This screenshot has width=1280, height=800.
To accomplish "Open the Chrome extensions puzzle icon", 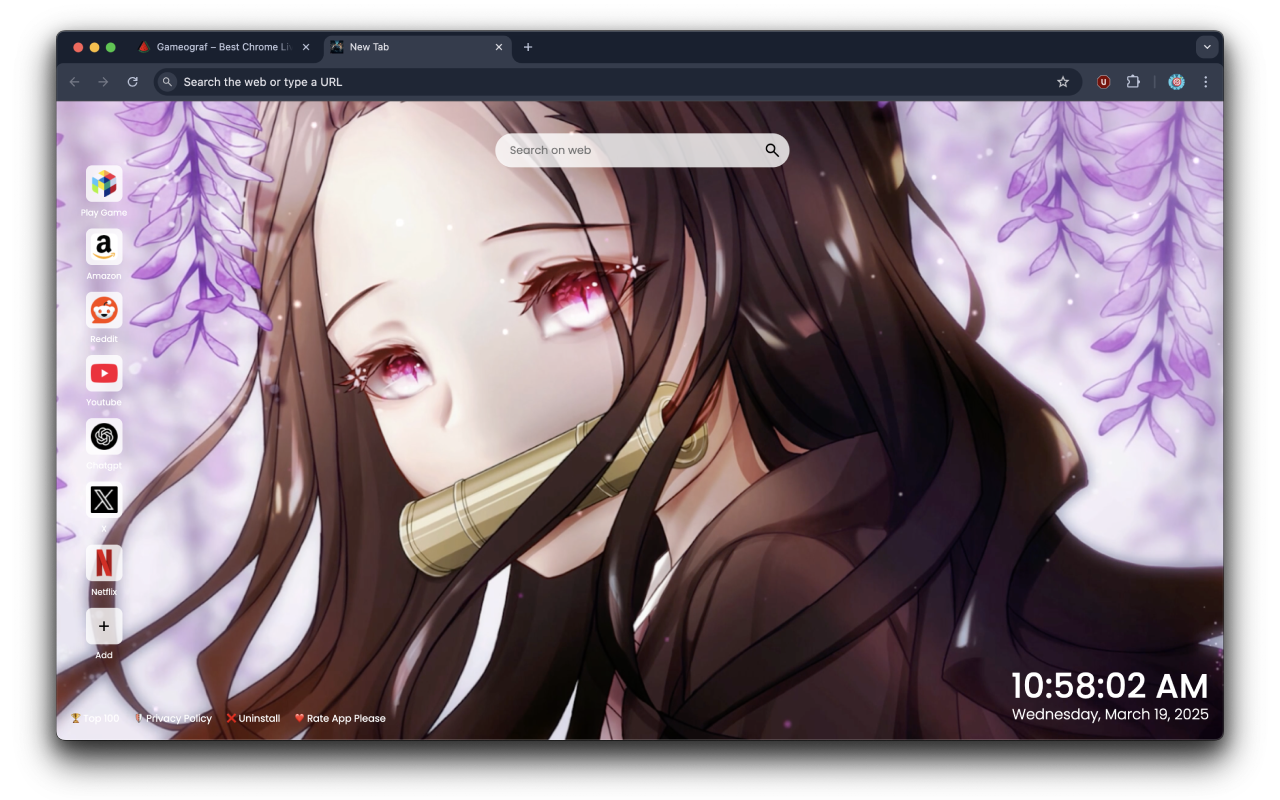I will pos(1133,81).
